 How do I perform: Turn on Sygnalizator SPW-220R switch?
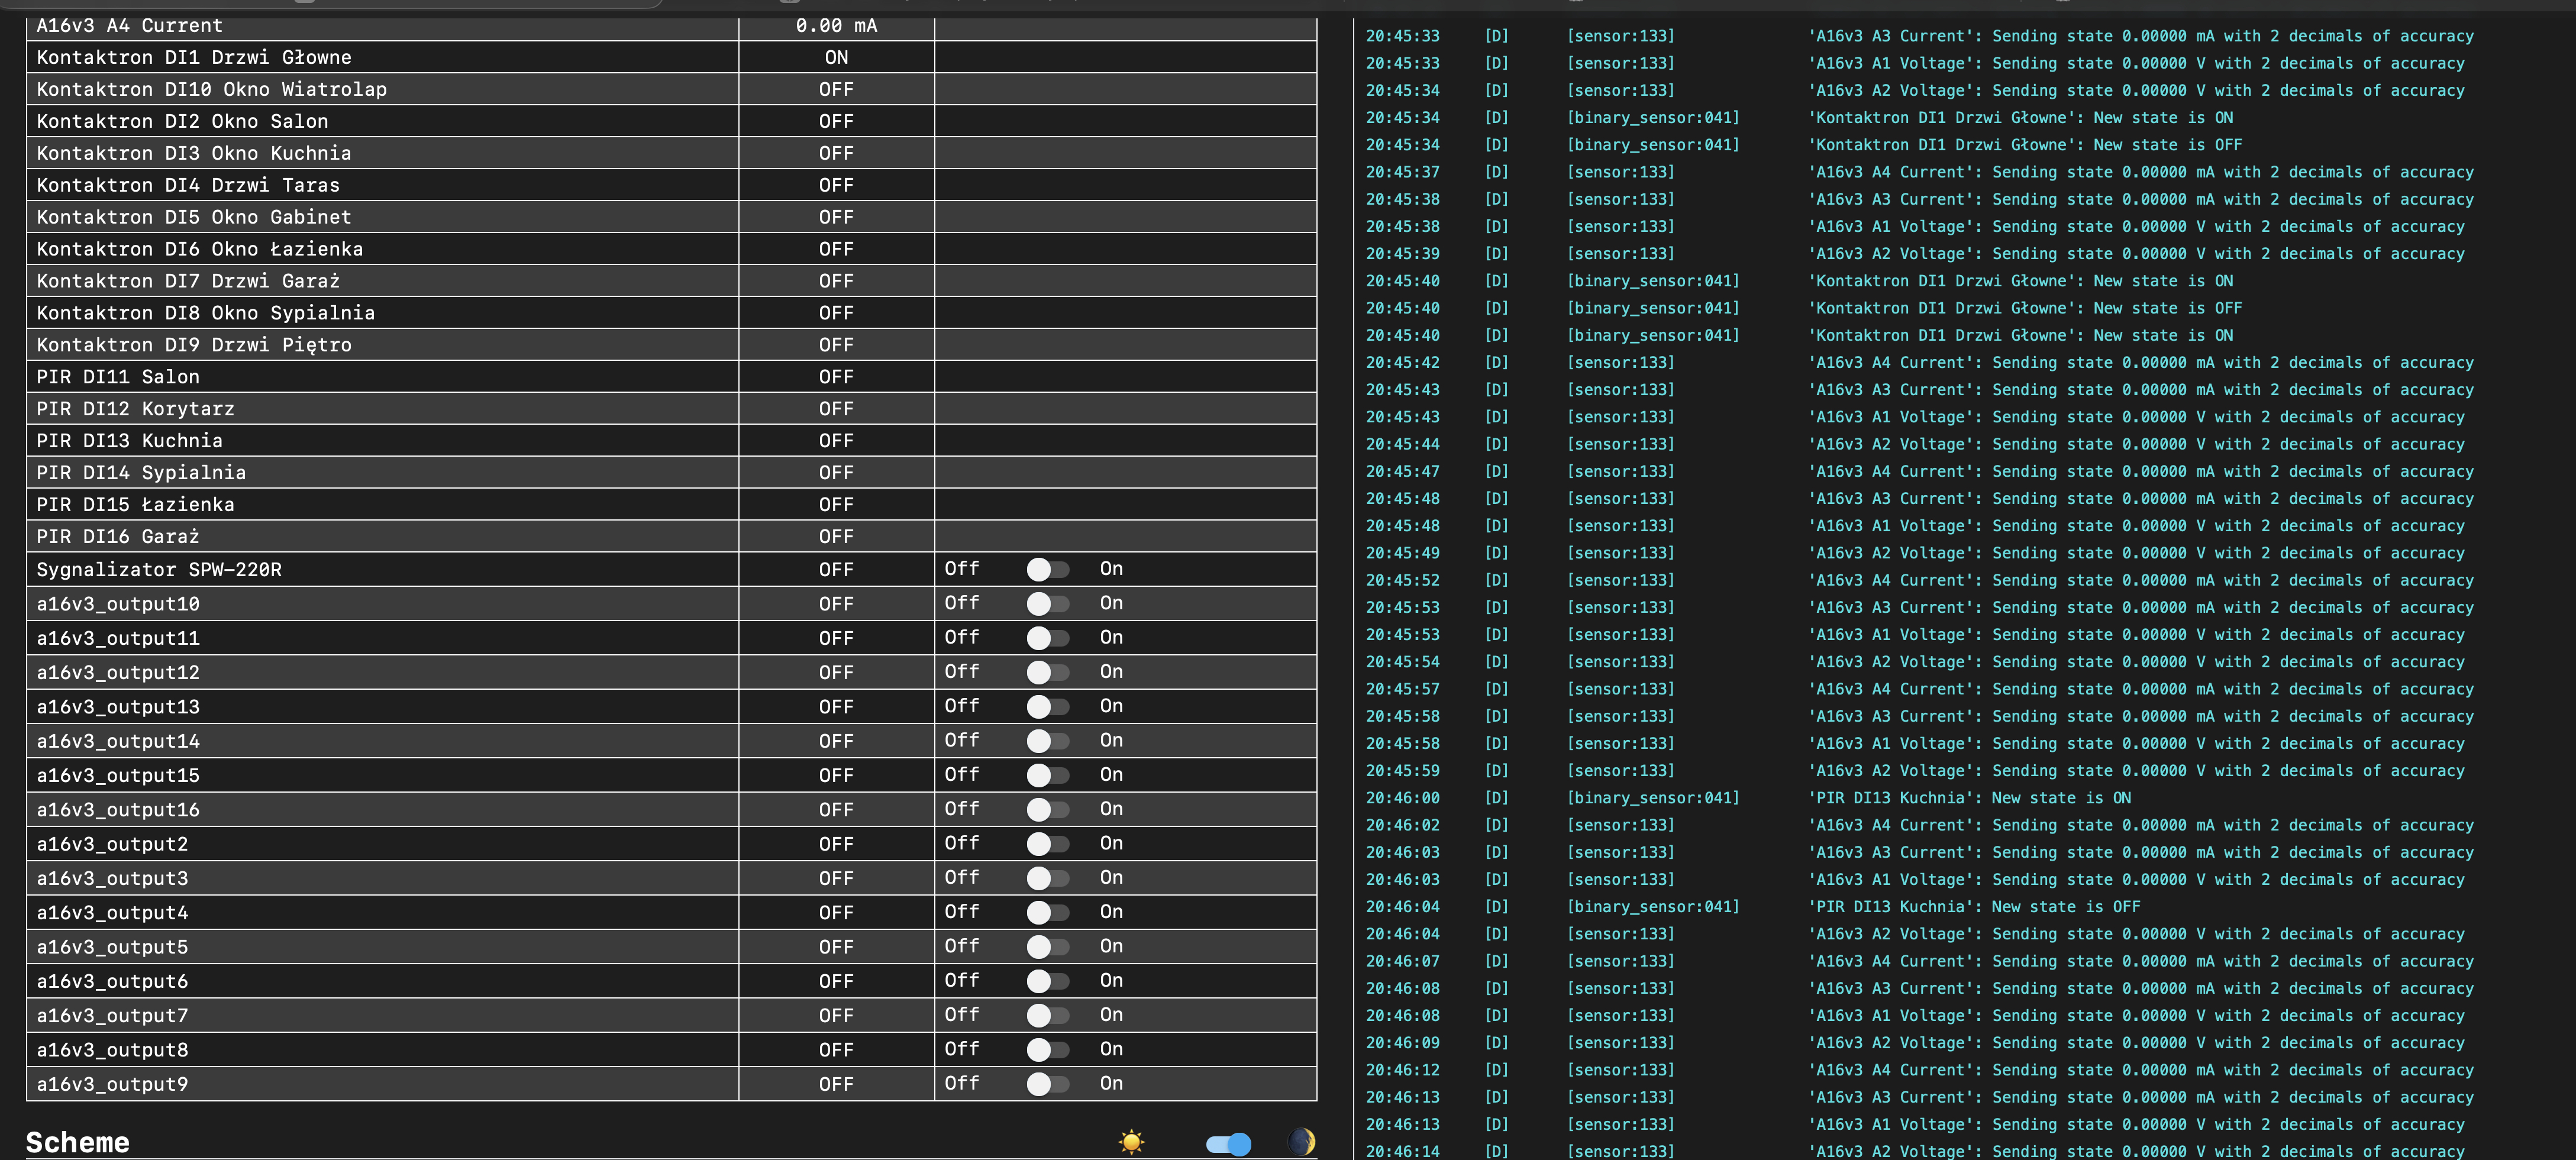(1047, 569)
